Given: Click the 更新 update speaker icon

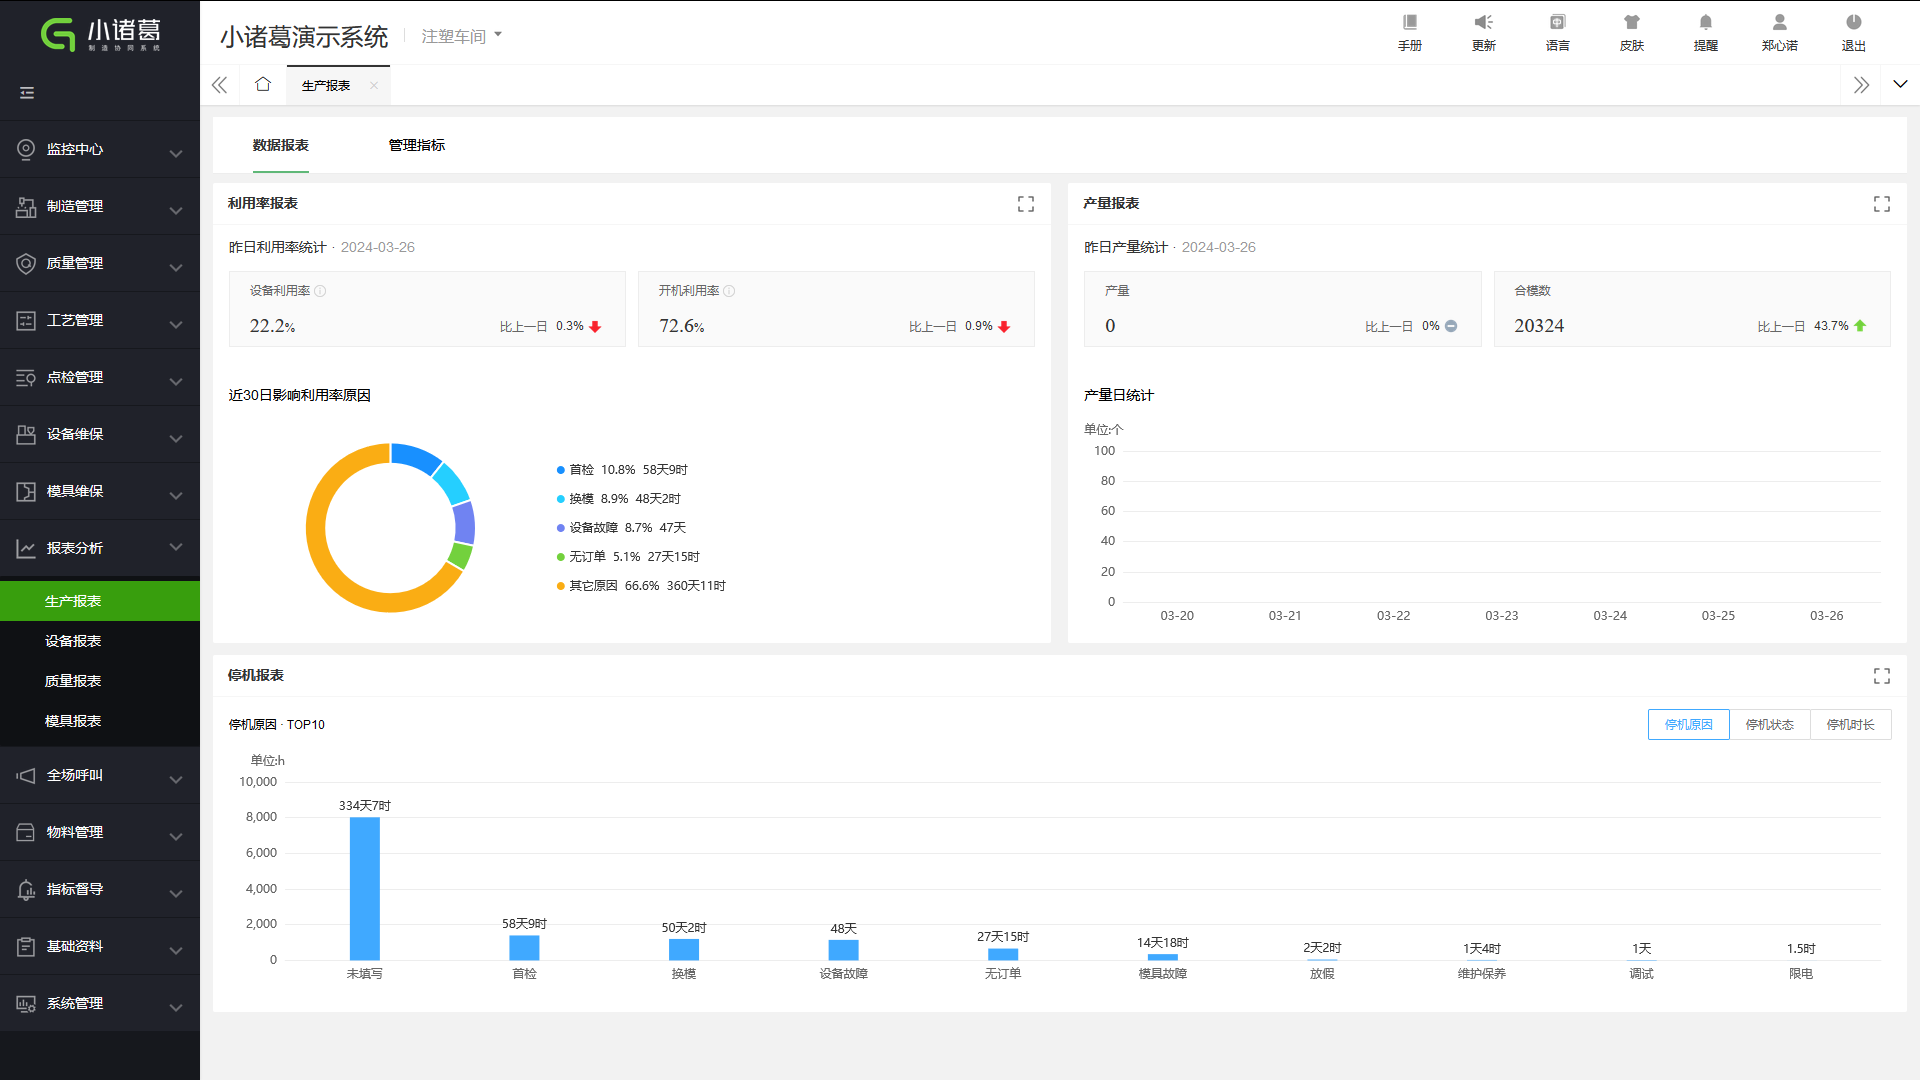Looking at the screenshot, I should (x=1483, y=23).
